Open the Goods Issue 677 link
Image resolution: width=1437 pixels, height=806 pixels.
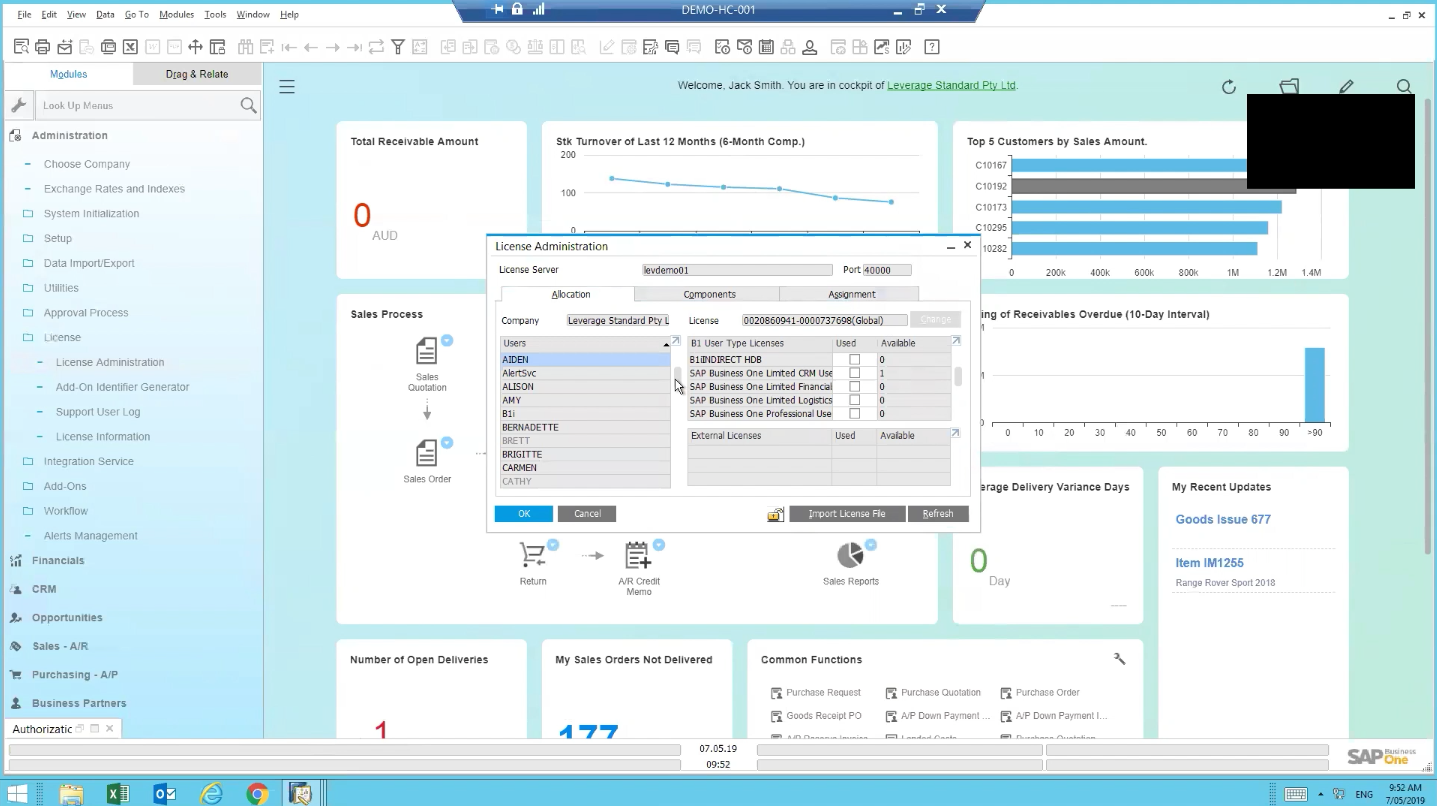[1223, 519]
